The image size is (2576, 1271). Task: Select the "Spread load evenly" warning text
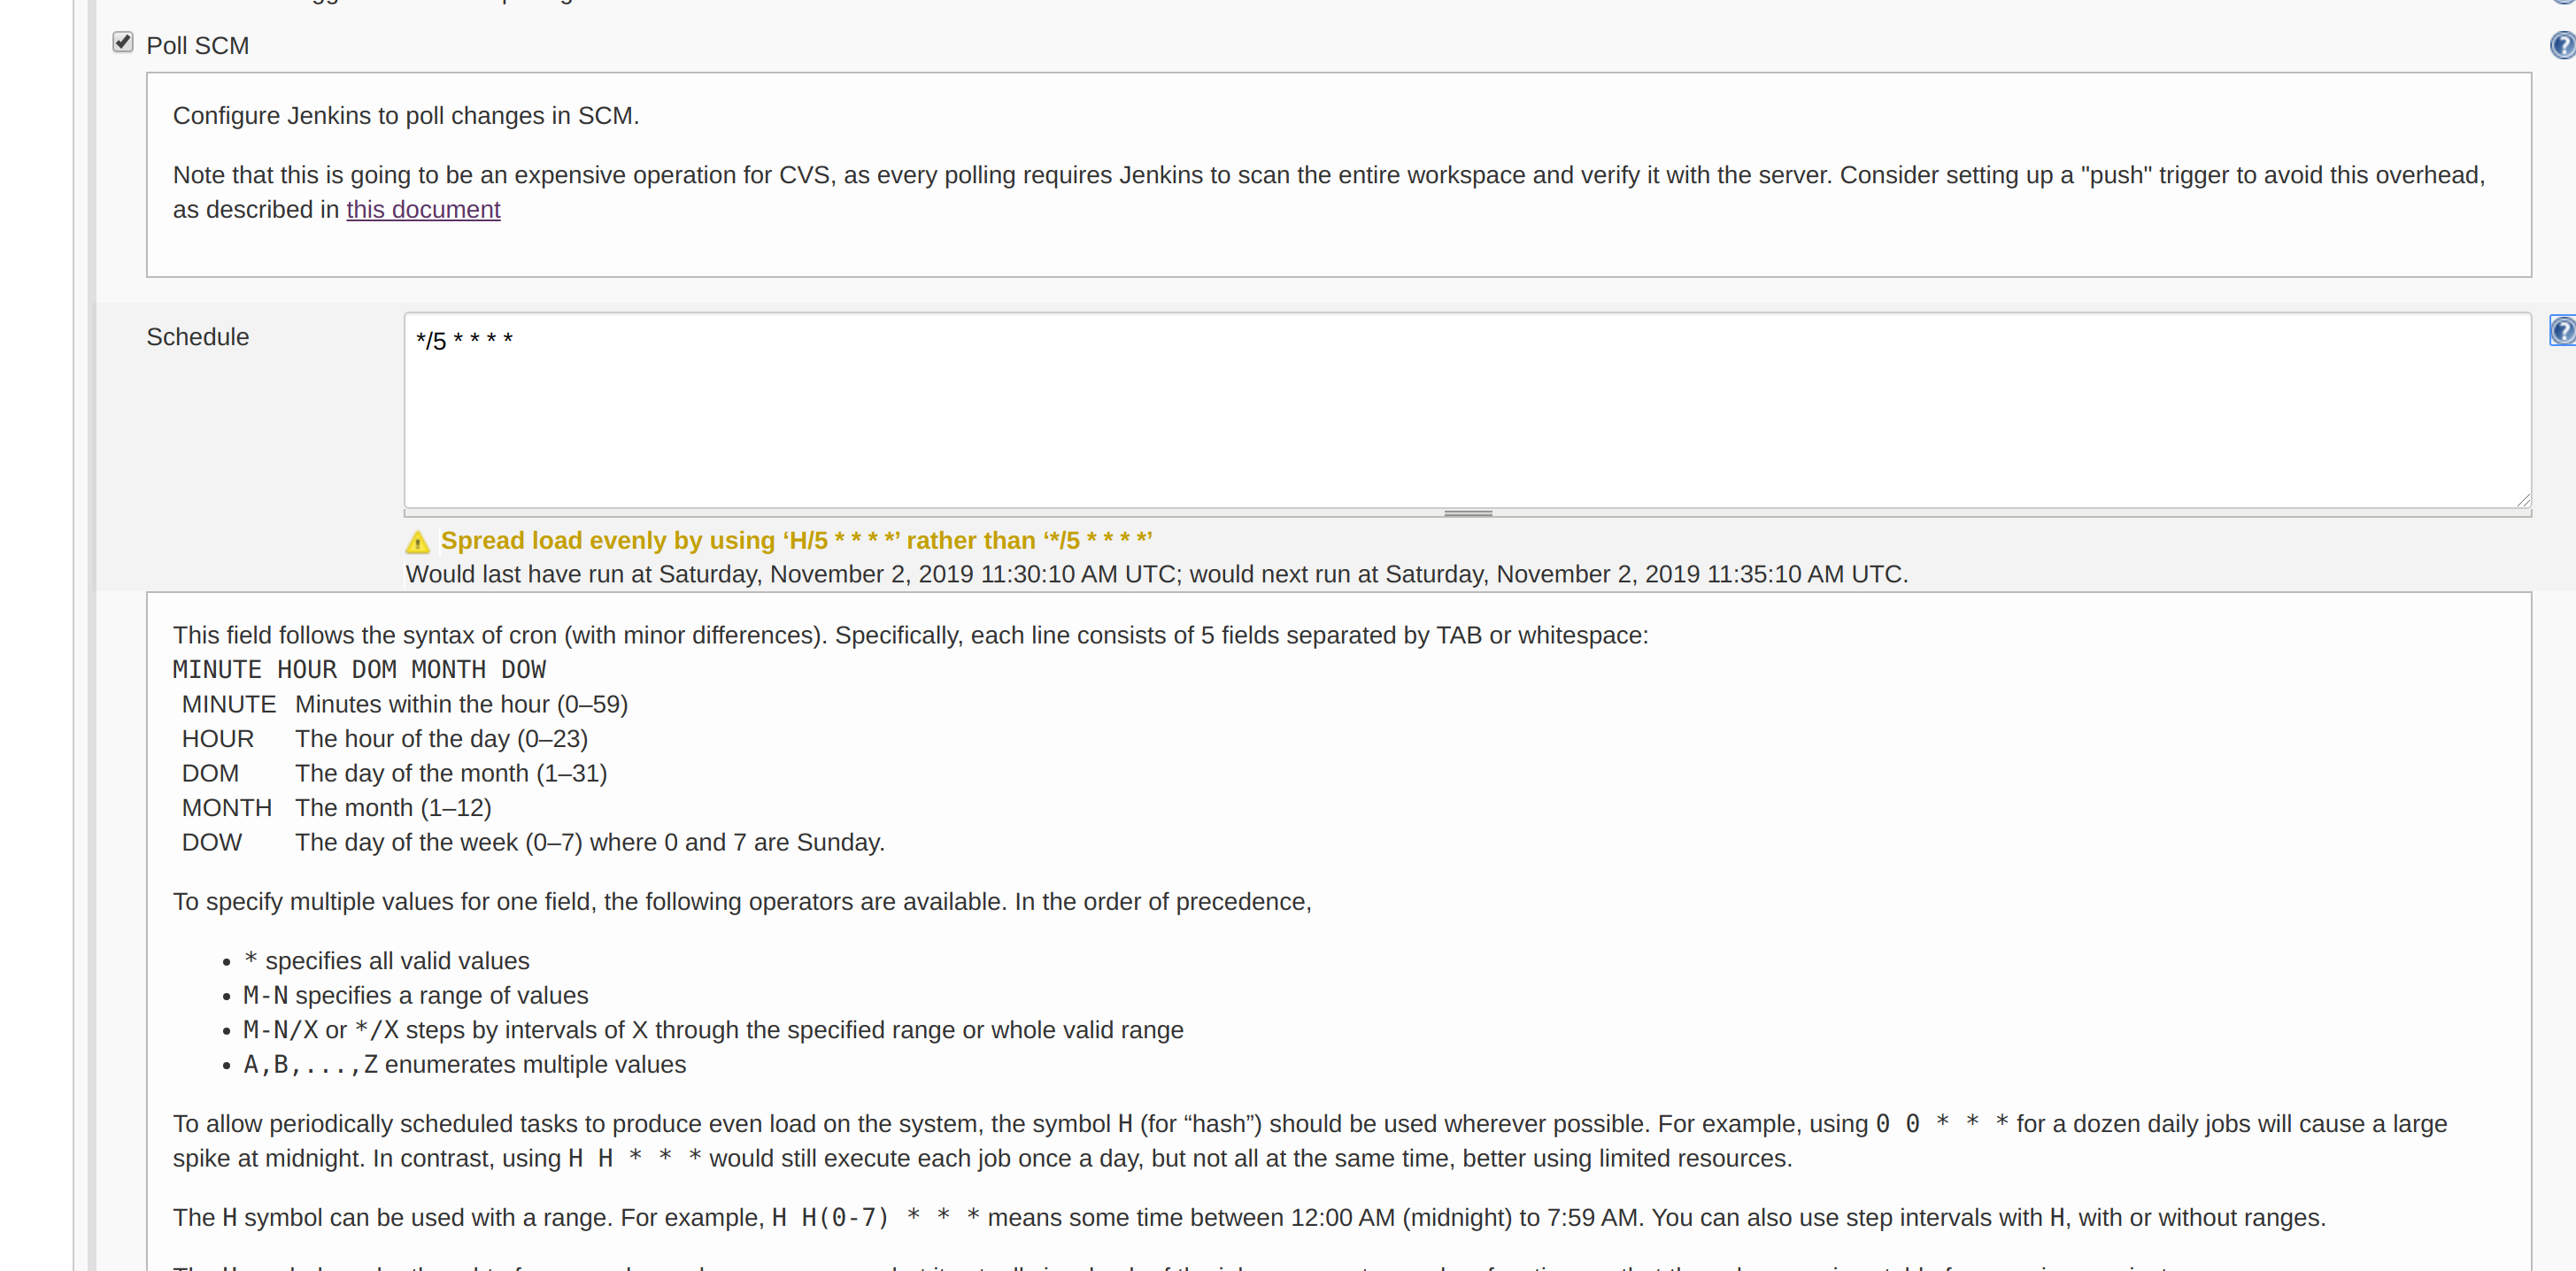[x=797, y=540]
